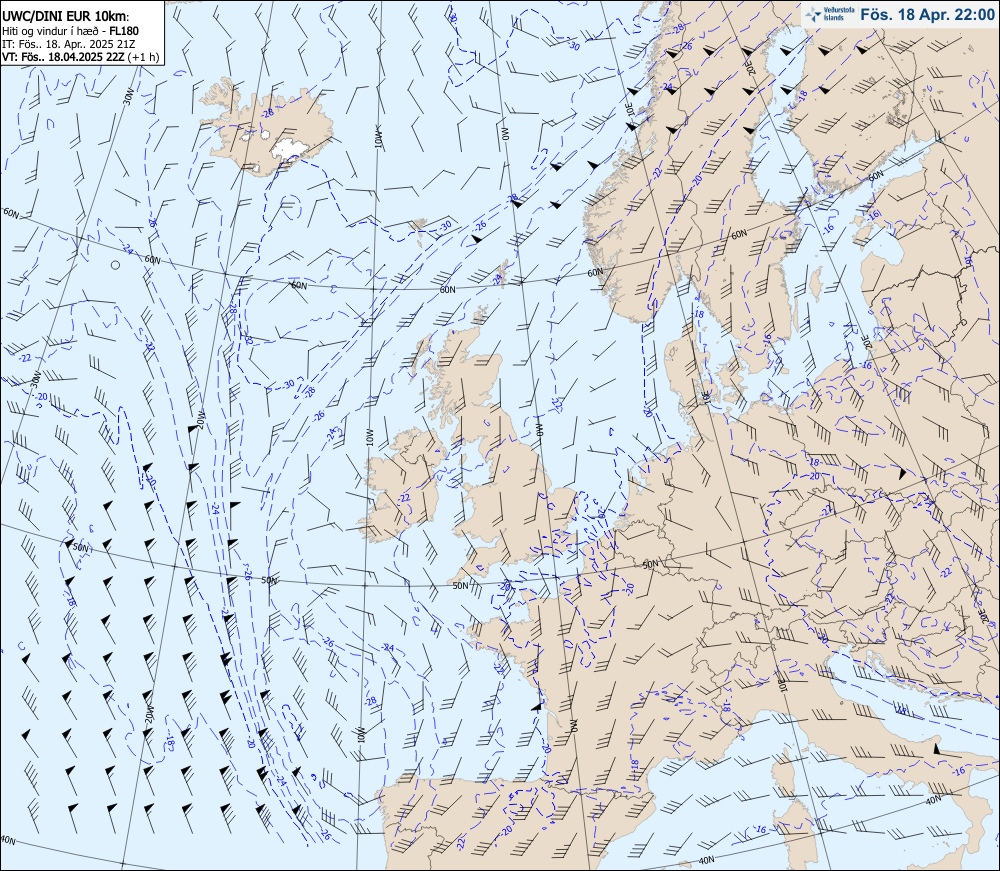Click the 'Hiti og vindur í hæð - FL180' line
Viewport: 1000px width, 871px height.
pos(70,31)
